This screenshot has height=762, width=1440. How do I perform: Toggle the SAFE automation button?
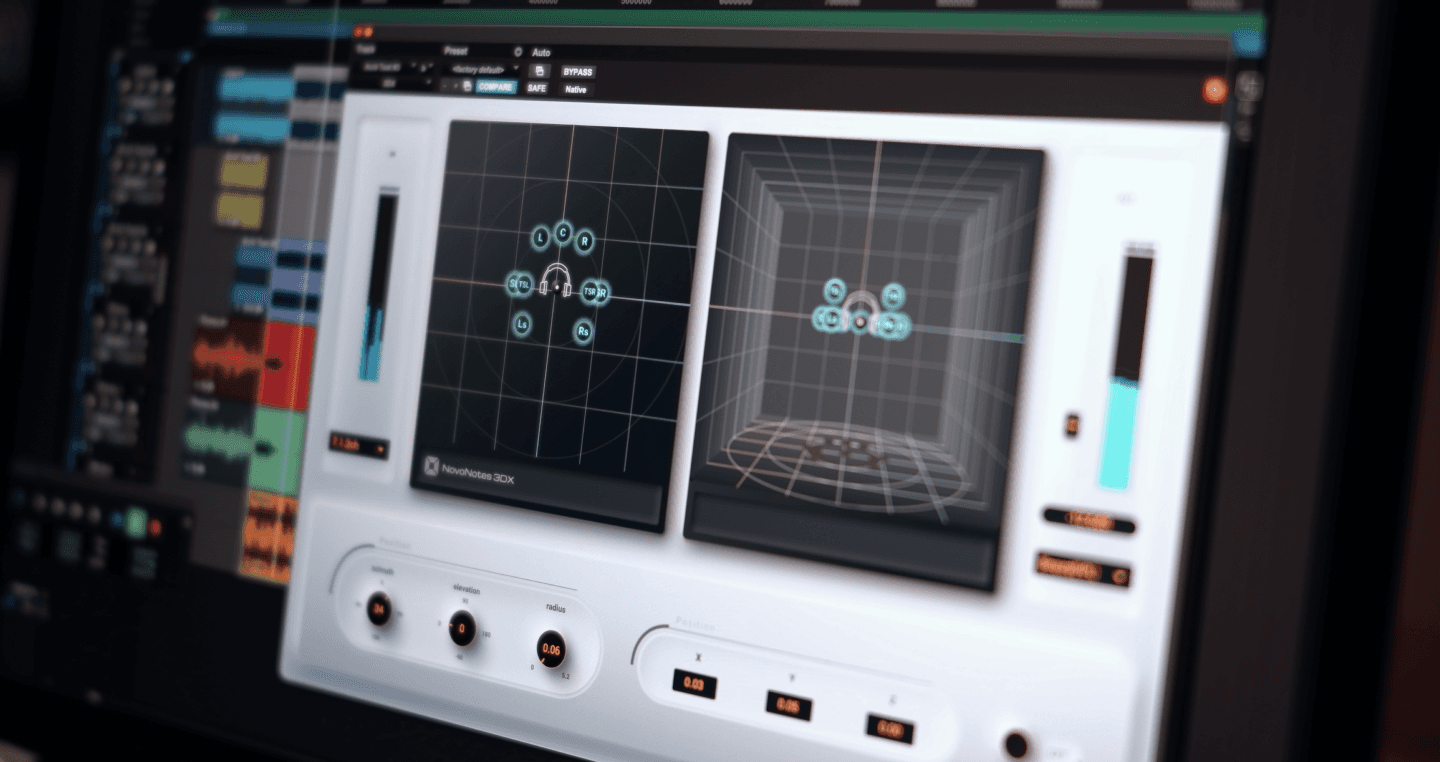point(537,88)
